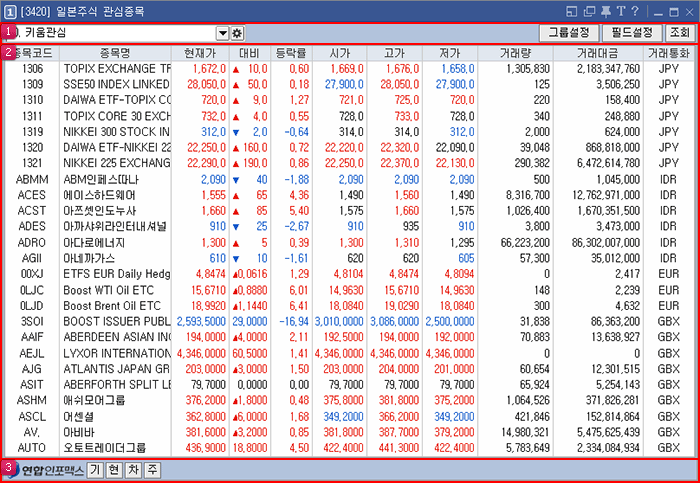Click the 필드설정 button
Viewport: 700px width, 483px height.
632,33
